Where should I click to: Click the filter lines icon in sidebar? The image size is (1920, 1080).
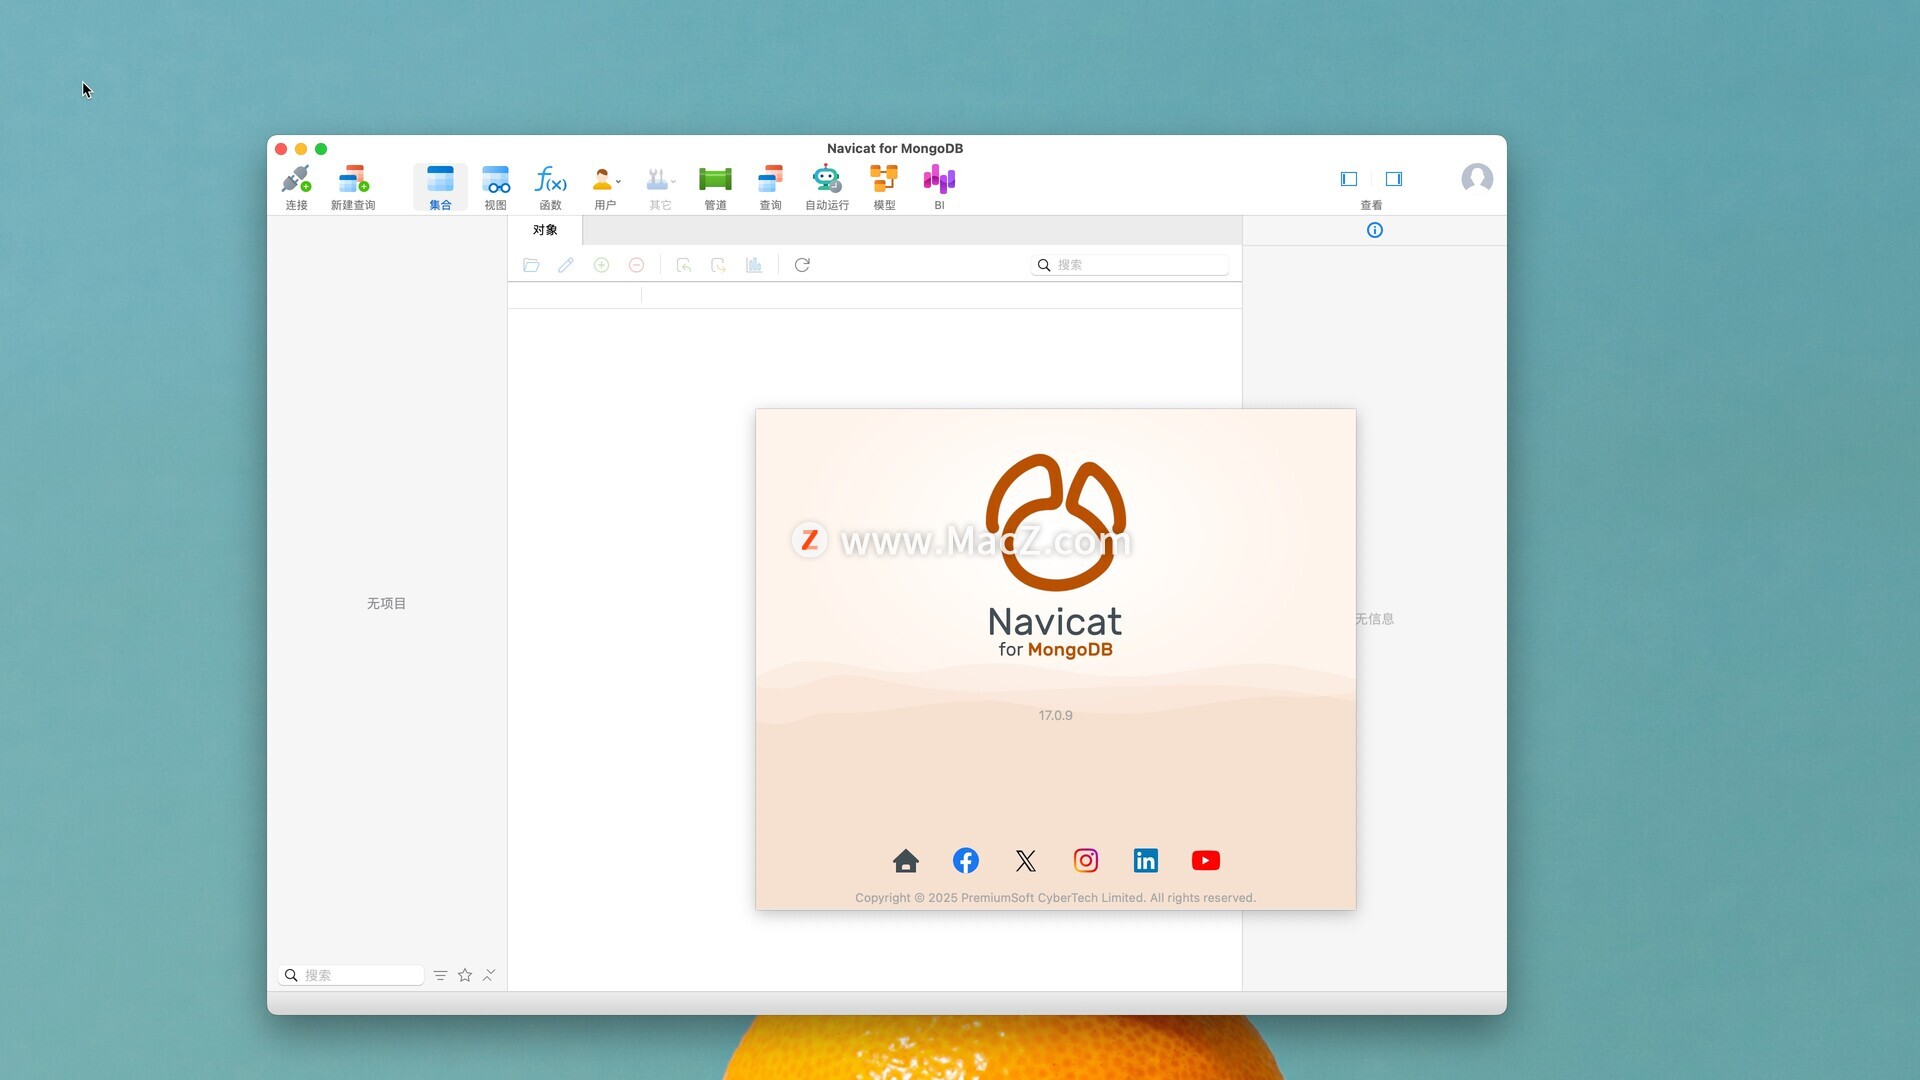(x=440, y=975)
